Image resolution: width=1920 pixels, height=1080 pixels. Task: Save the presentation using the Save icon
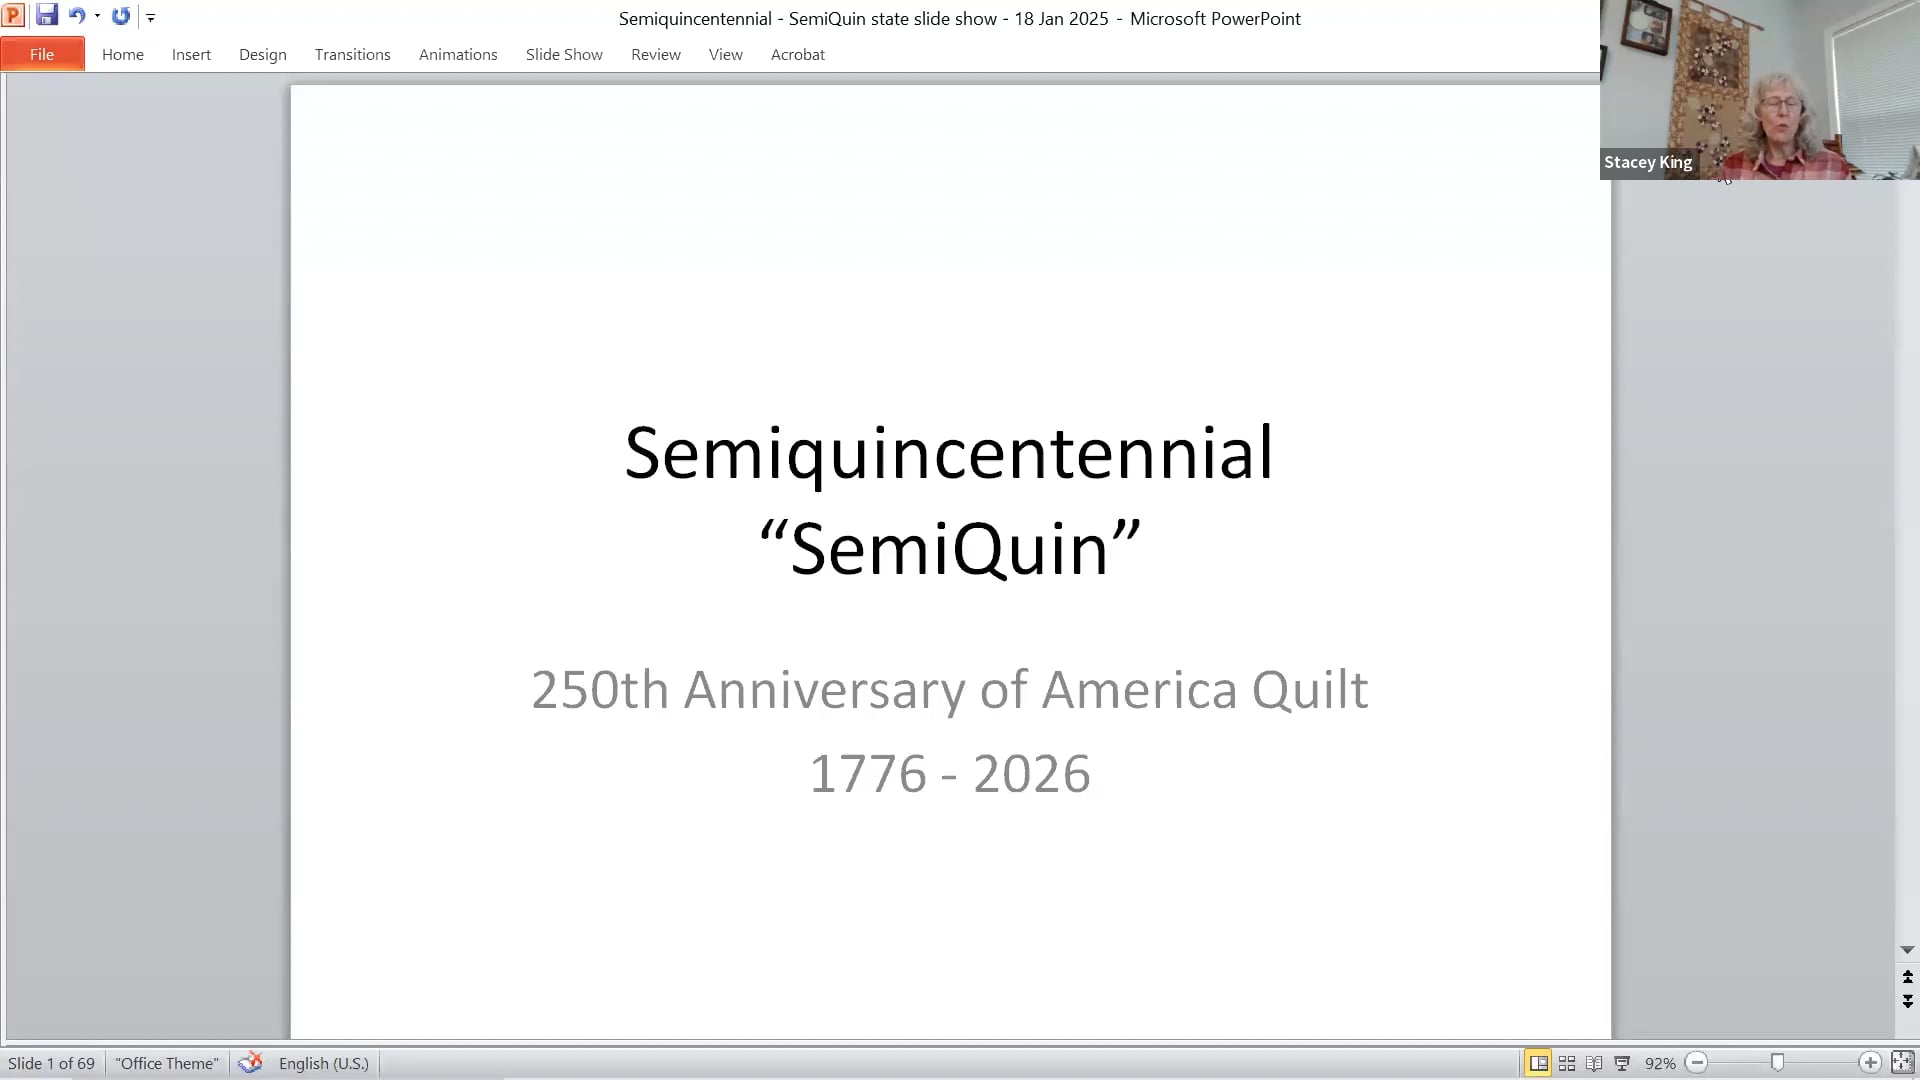pyautogui.click(x=47, y=16)
